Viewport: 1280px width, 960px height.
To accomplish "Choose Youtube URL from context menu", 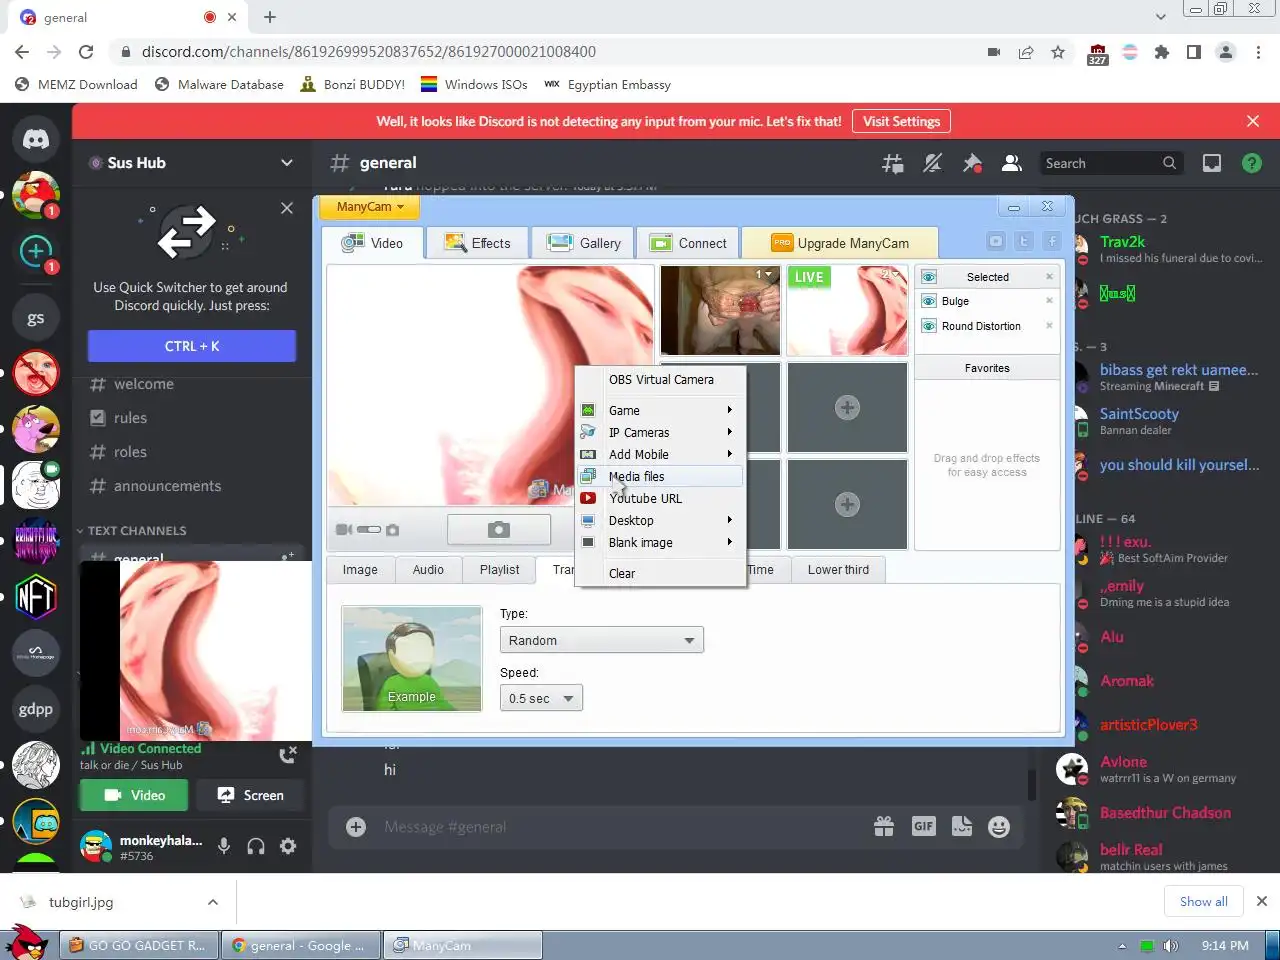I will 660,498.
